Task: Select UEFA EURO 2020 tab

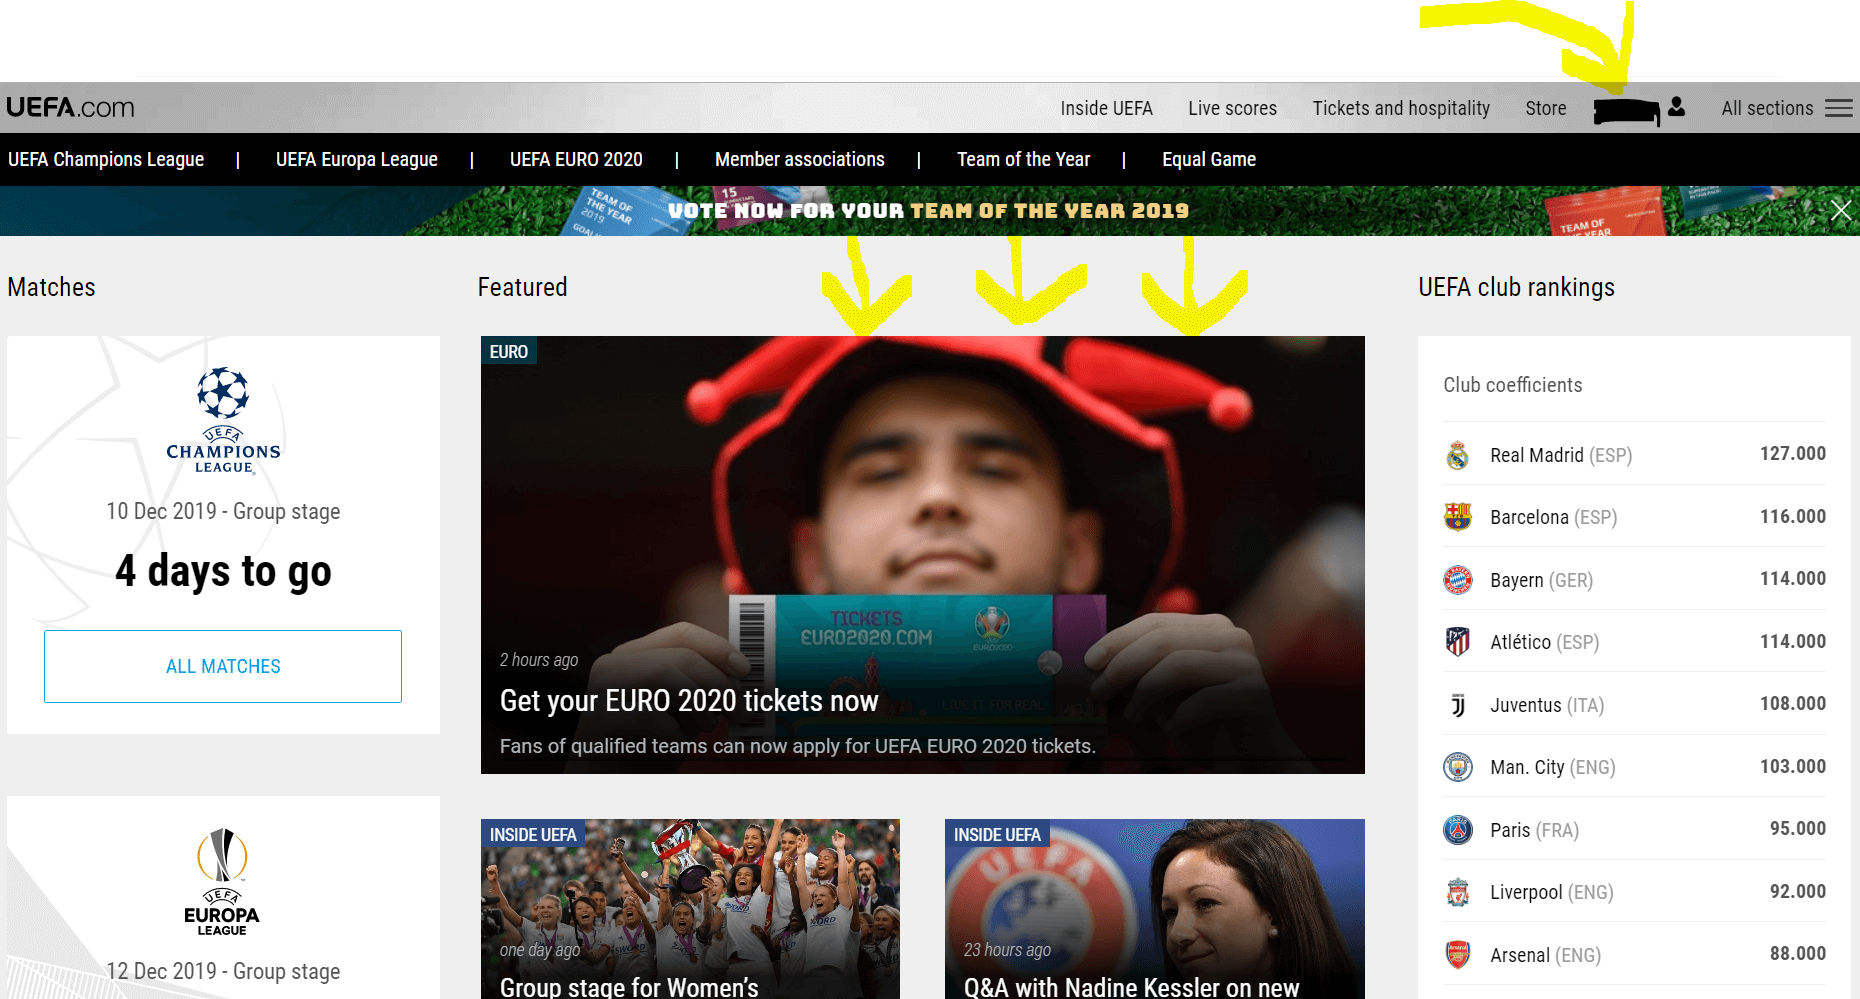Action: click(576, 159)
